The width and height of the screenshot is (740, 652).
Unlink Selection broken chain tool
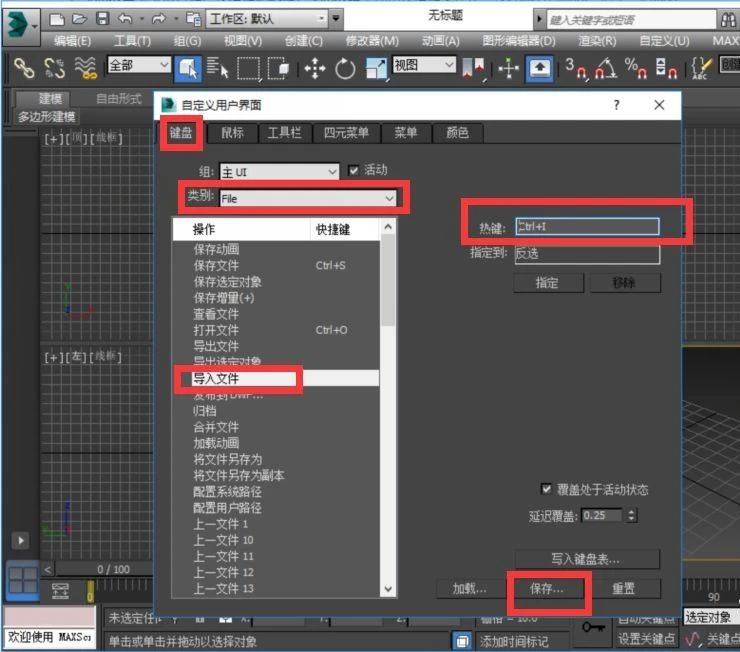pos(54,67)
